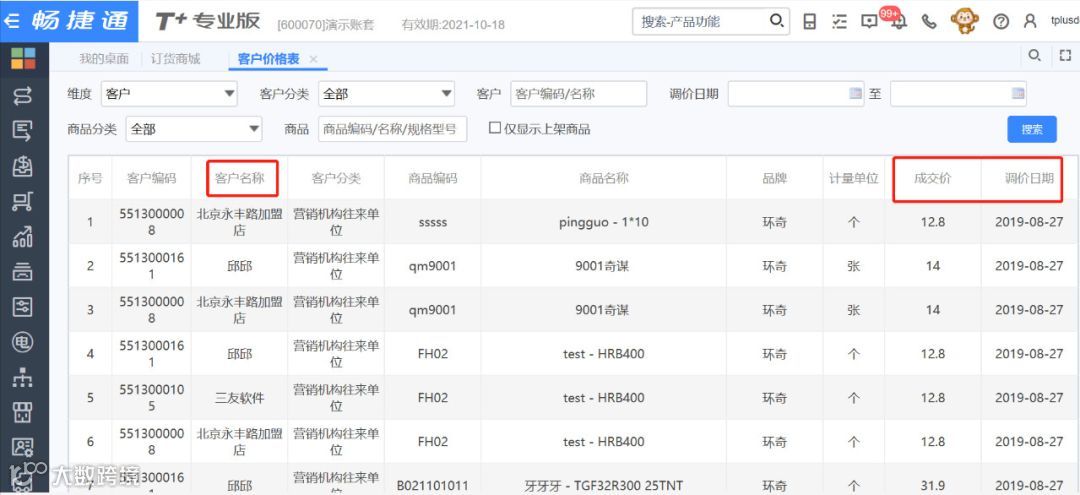Click the 序号 column header
Screen dimensions: 1080x495
coord(90,178)
